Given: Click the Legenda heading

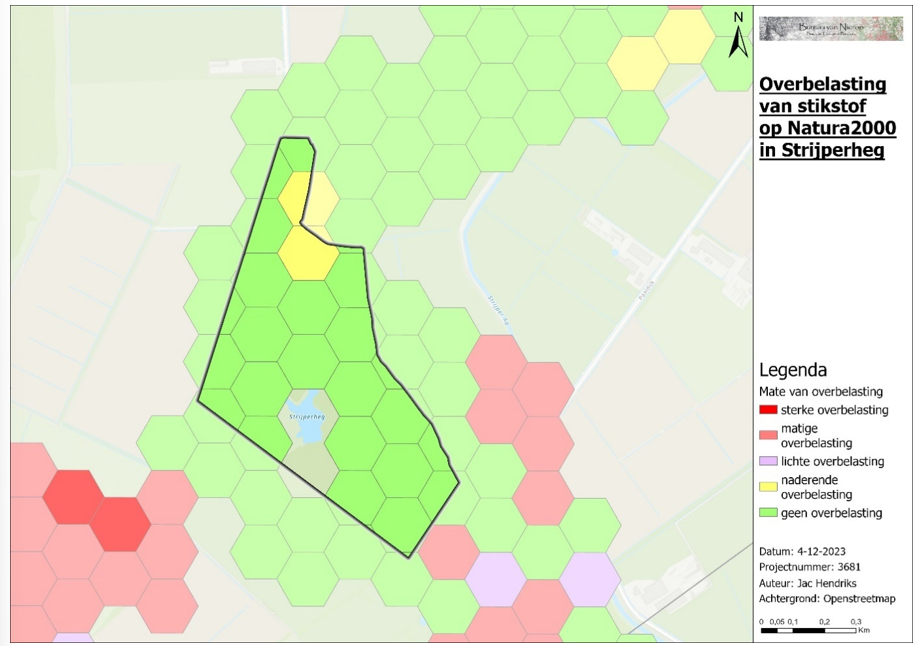Looking at the screenshot, I should pos(793,369).
